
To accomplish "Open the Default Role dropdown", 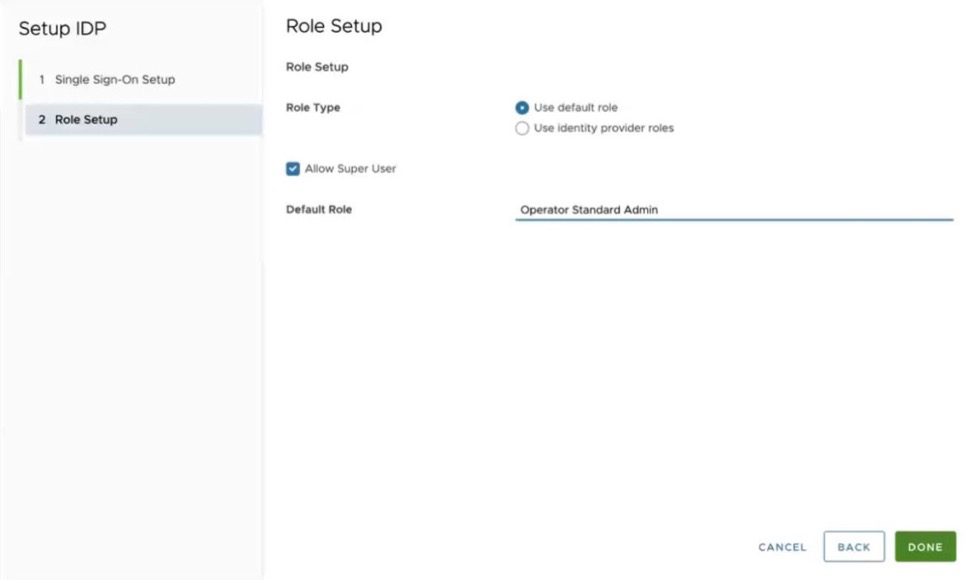I will (x=733, y=210).
